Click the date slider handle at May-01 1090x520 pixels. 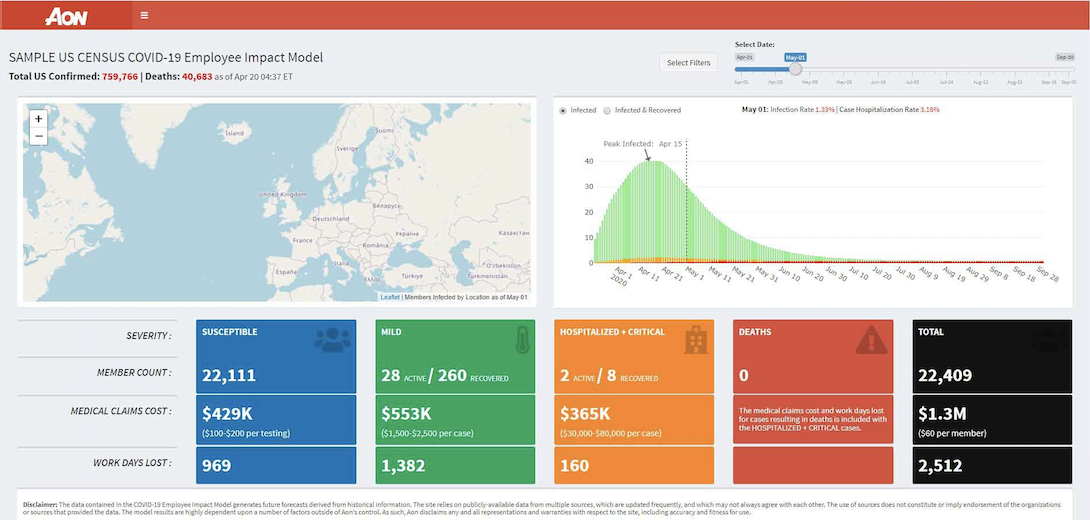[796, 69]
